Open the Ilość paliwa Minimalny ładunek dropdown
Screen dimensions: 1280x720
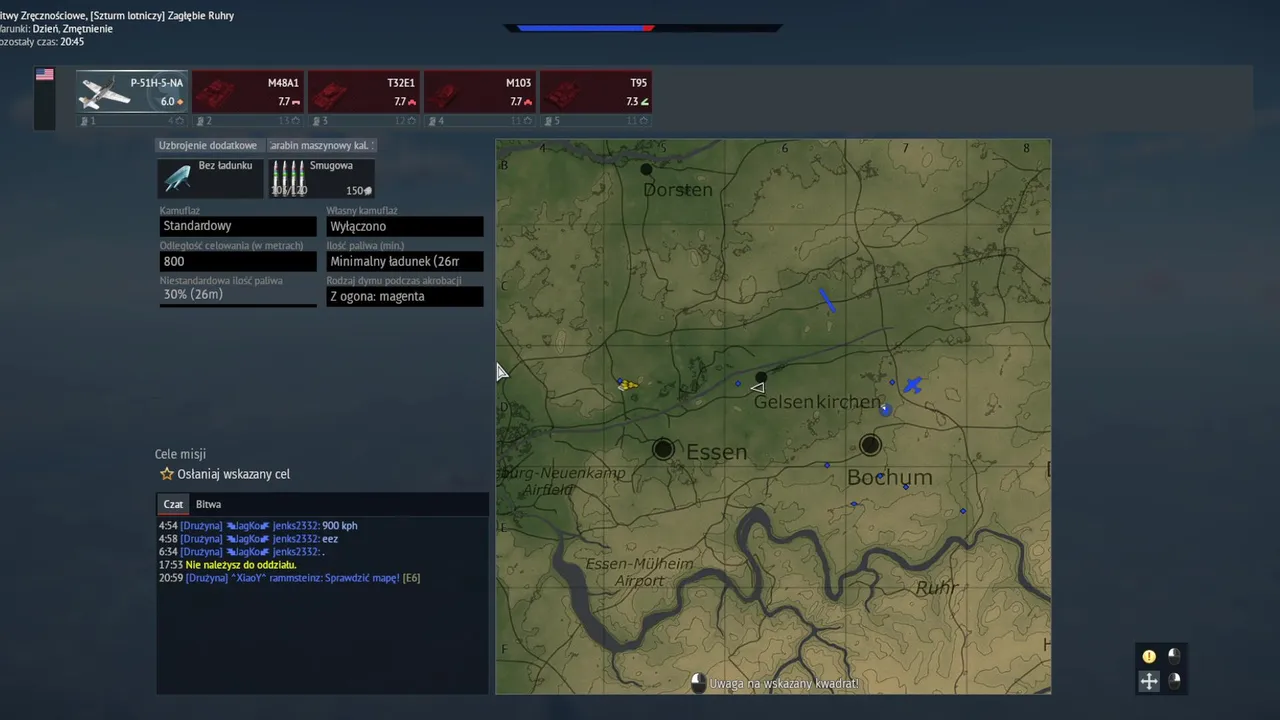[x=404, y=261]
